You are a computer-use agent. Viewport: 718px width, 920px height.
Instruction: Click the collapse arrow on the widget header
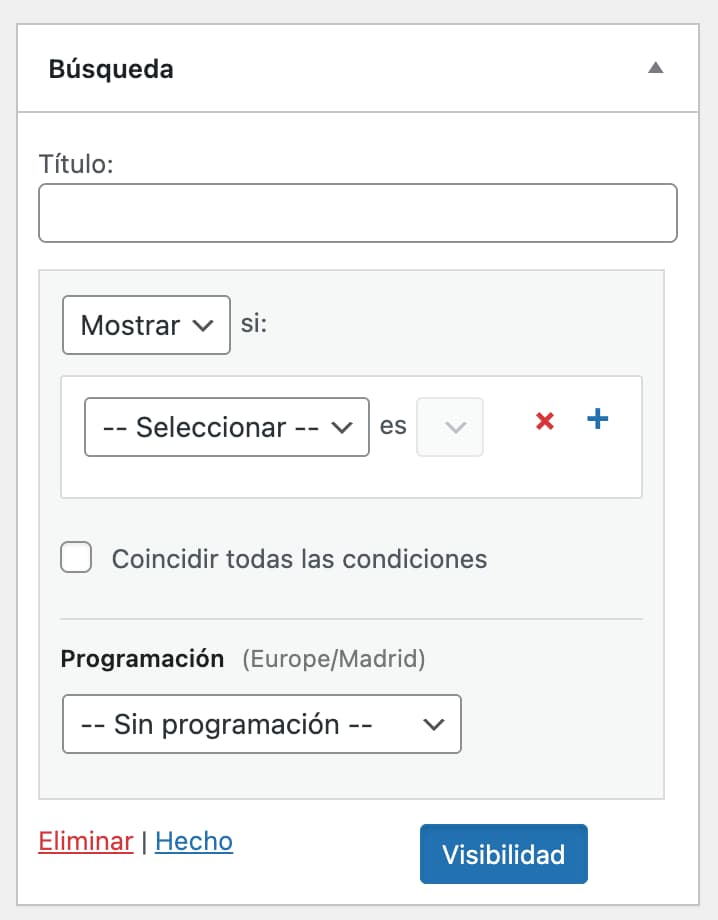(656, 68)
